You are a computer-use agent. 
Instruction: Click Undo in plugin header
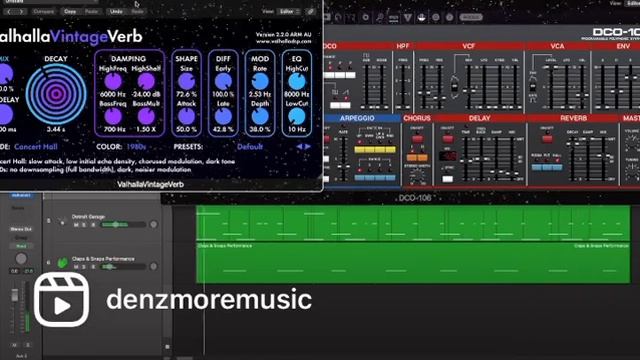(116, 11)
